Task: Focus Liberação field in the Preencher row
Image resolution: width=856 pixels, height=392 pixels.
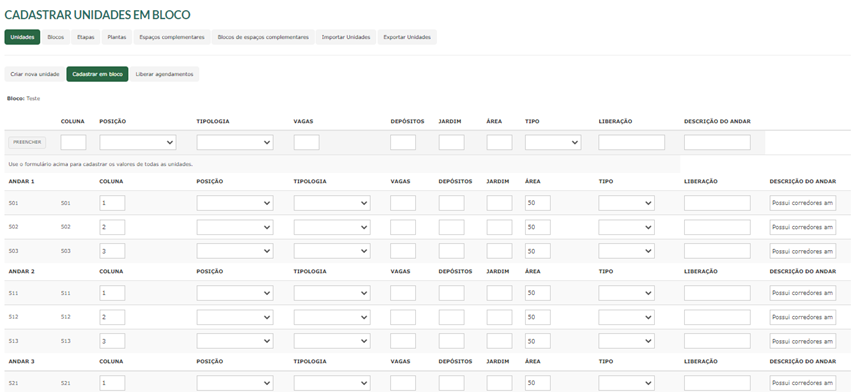Action: [632, 142]
